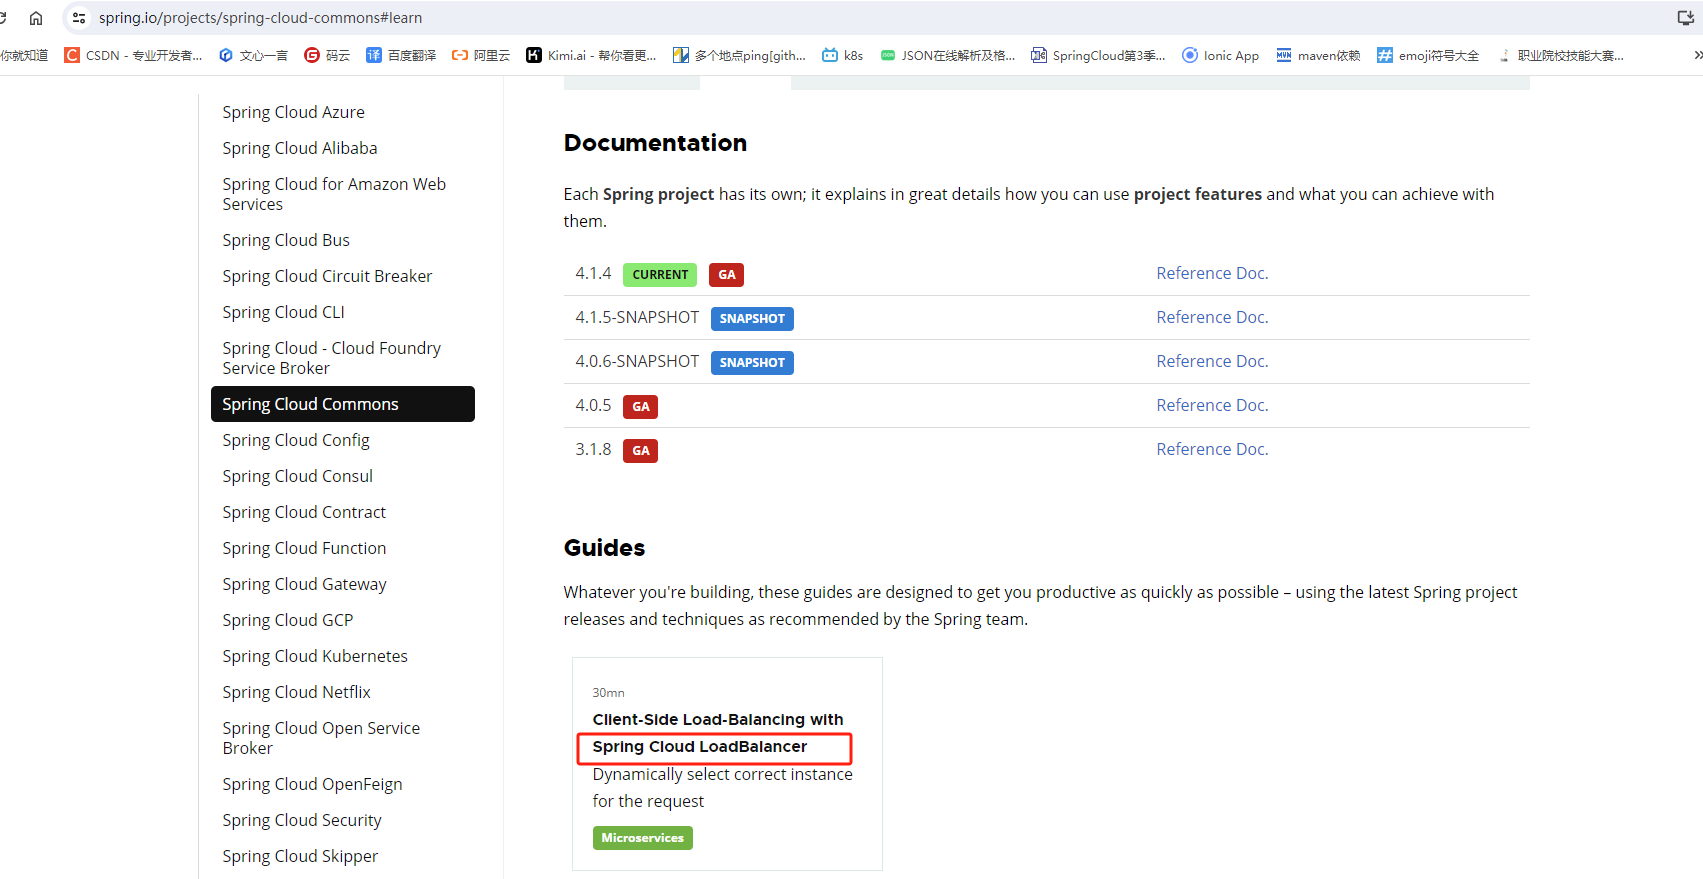
Task: Open the 职业院校技能大赛 bookmark
Action: click(x=1559, y=55)
